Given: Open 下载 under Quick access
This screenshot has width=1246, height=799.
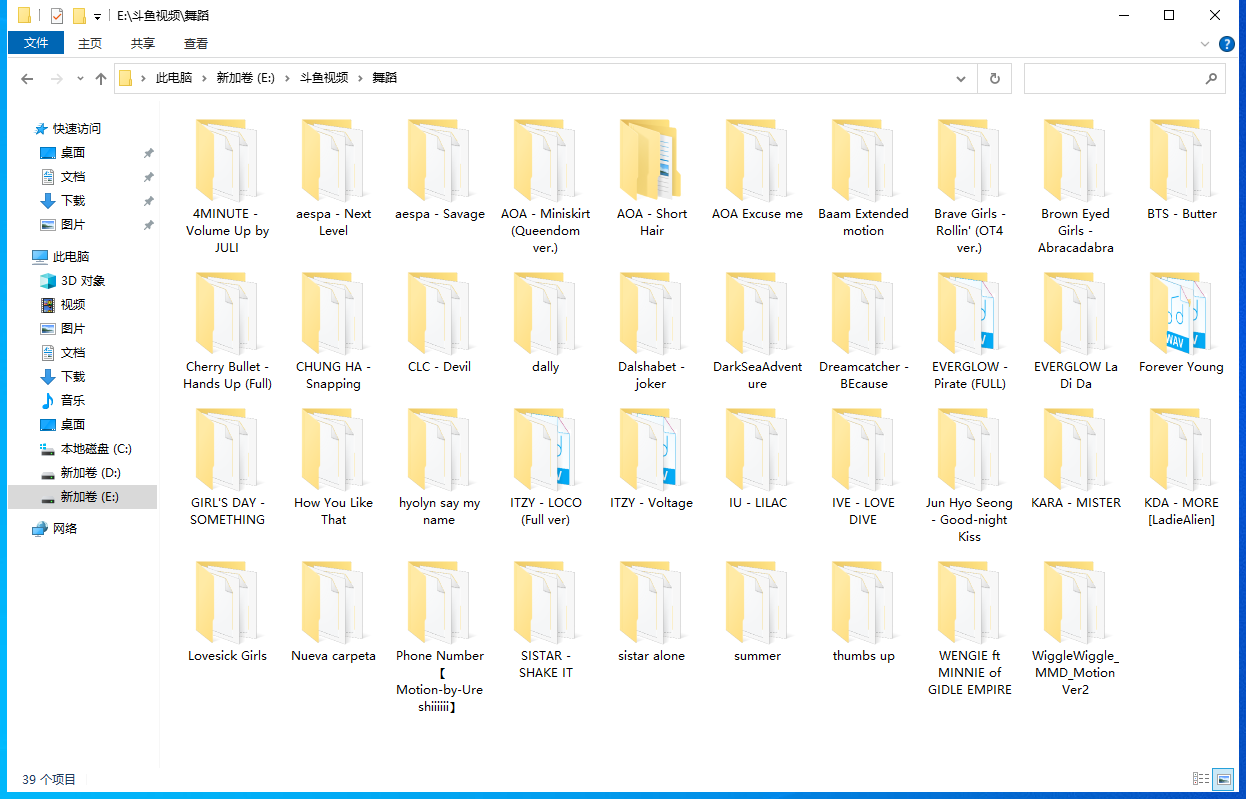Looking at the screenshot, I should [x=73, y=201].
